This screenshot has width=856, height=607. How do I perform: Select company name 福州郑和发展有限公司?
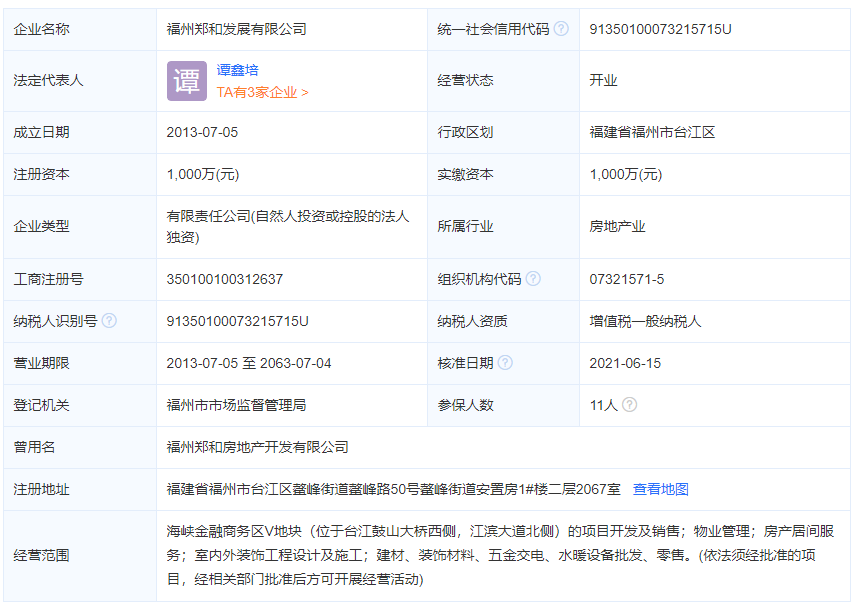pos(236,29)
